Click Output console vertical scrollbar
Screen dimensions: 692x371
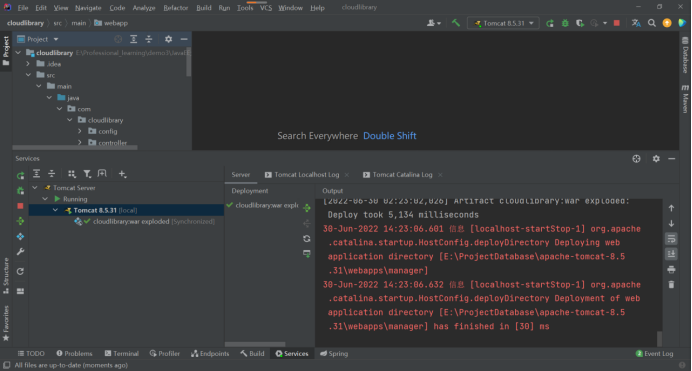tap(659, 338)
